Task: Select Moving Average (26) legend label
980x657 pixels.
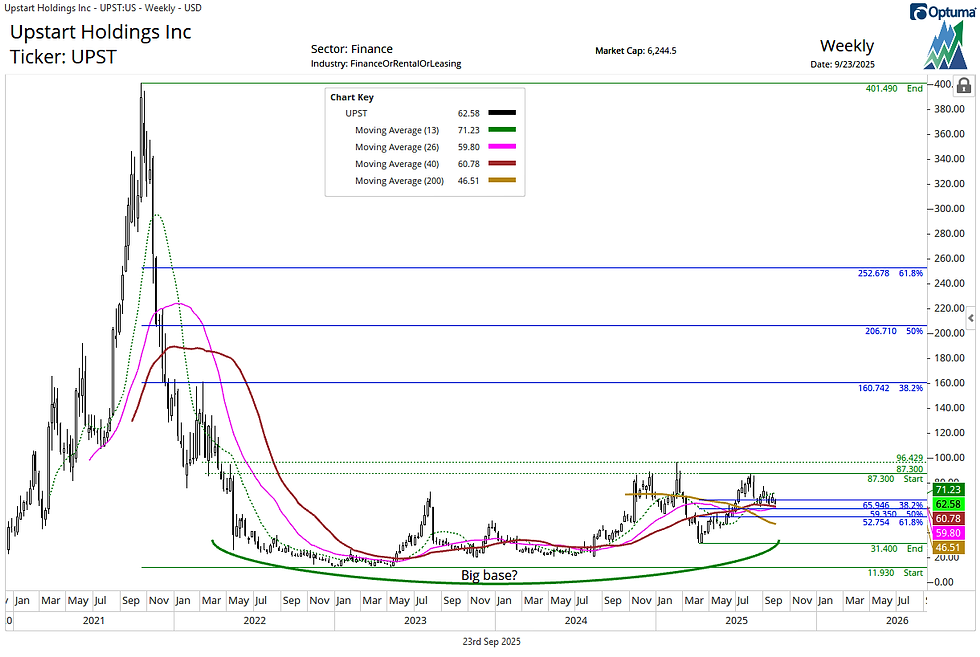Action: point(397,147)
